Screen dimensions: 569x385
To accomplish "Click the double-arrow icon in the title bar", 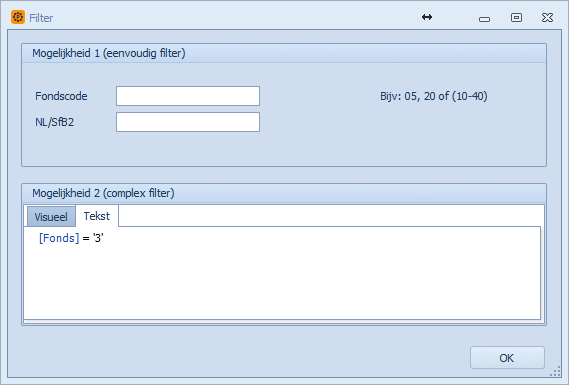I will point(427,17).
